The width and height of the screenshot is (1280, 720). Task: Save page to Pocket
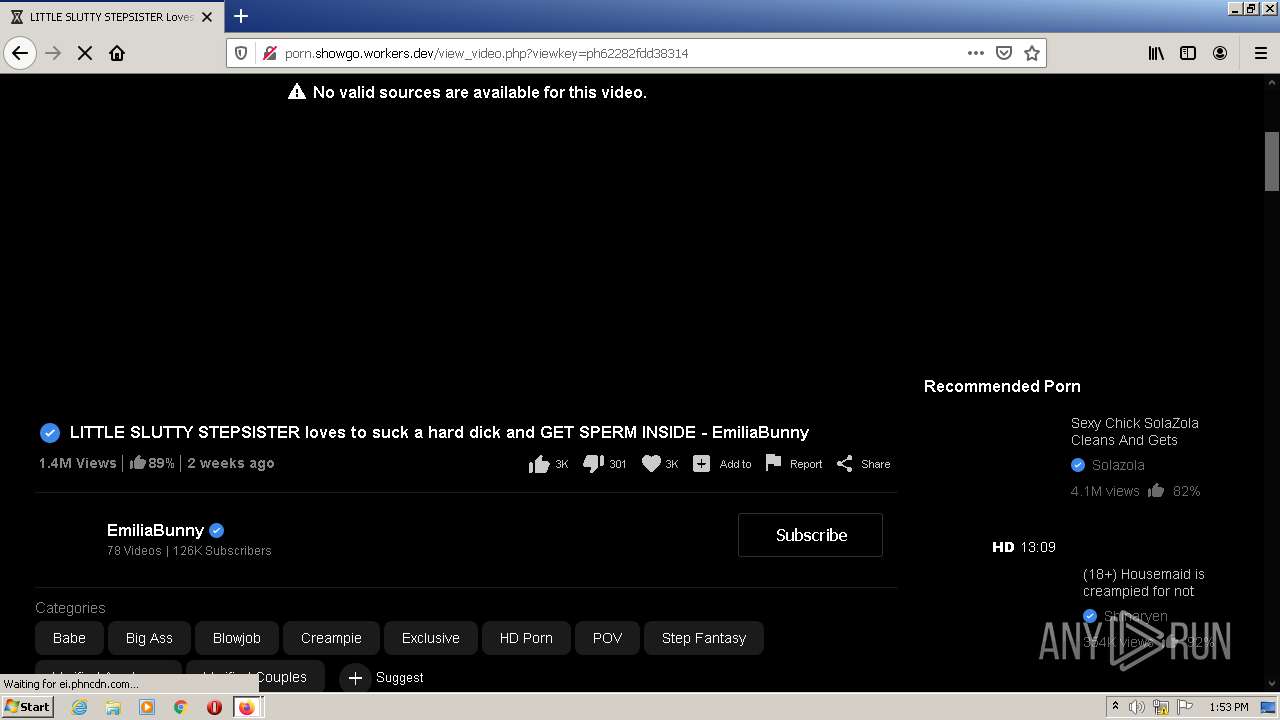(x=1004, y=53)
